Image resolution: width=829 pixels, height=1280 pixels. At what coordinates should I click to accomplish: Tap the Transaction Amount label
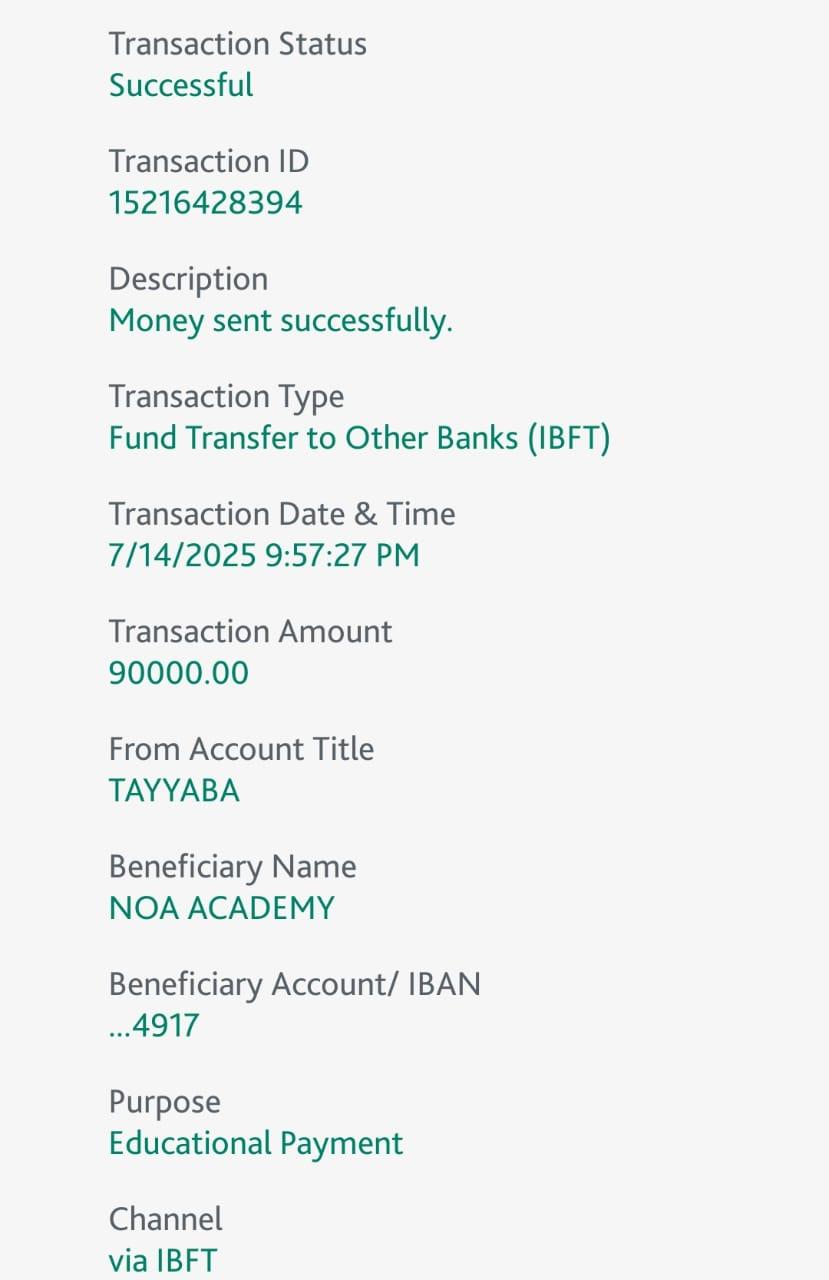click(x=250, y=631)
